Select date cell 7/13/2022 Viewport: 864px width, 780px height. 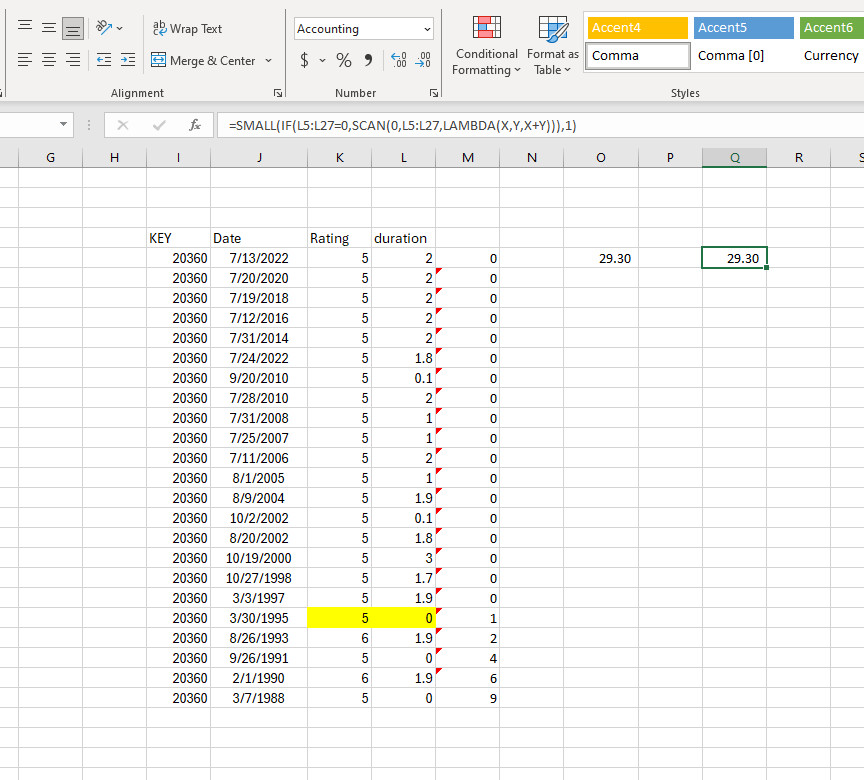pos(259,258)
